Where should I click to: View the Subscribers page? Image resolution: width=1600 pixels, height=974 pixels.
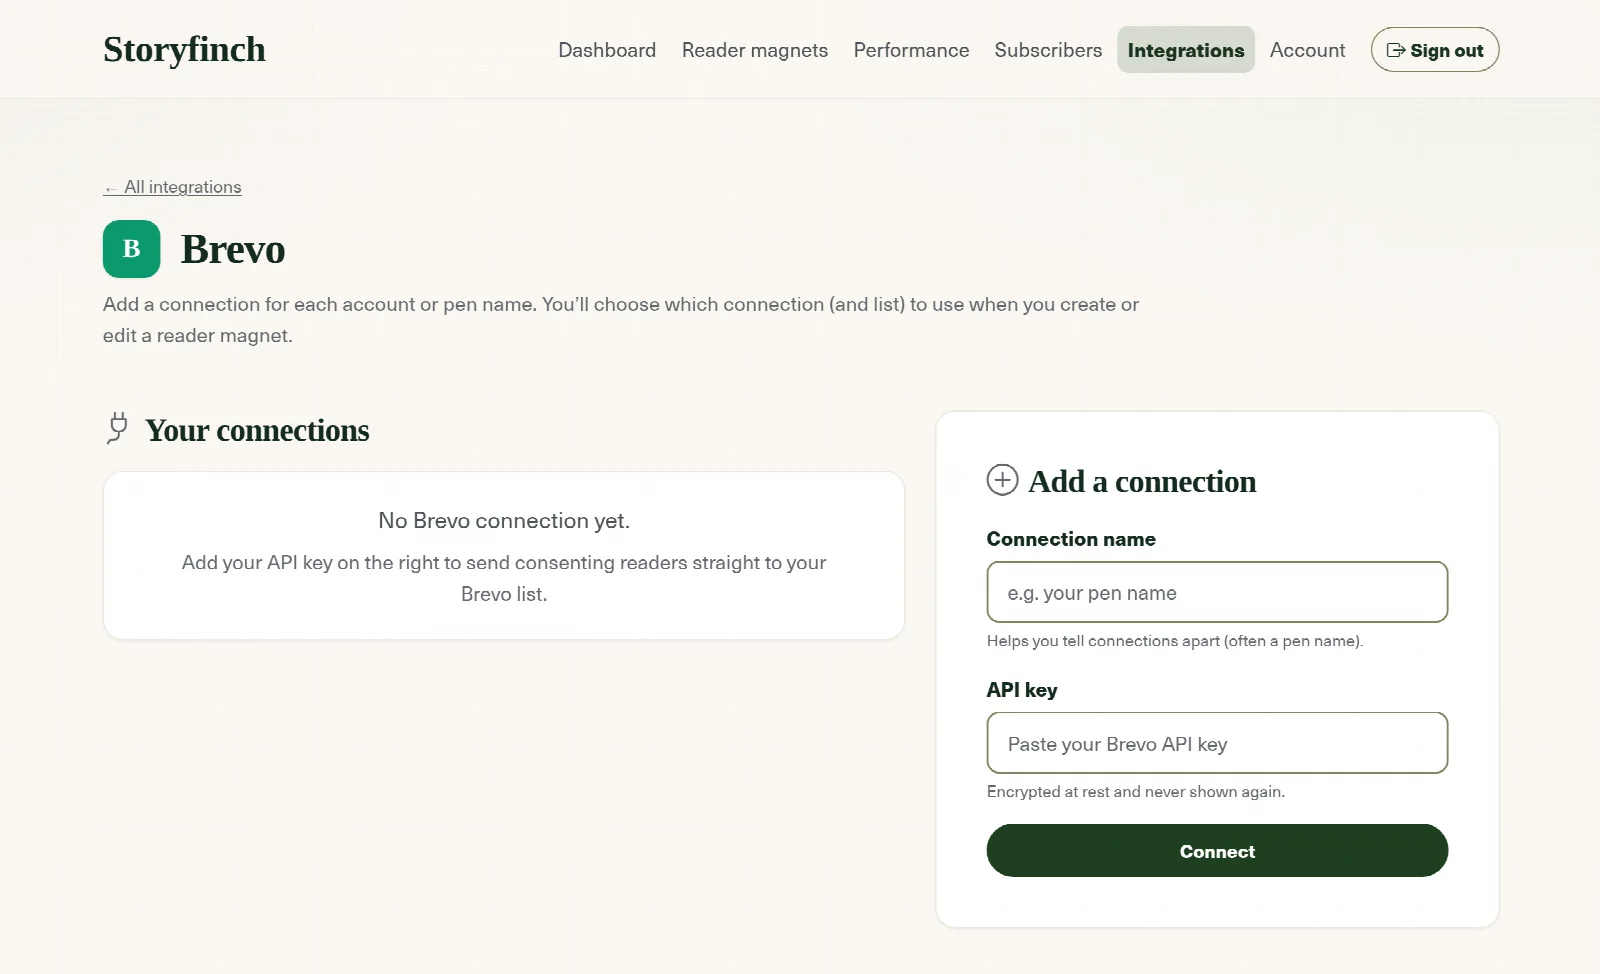[x=1048, y=50]
